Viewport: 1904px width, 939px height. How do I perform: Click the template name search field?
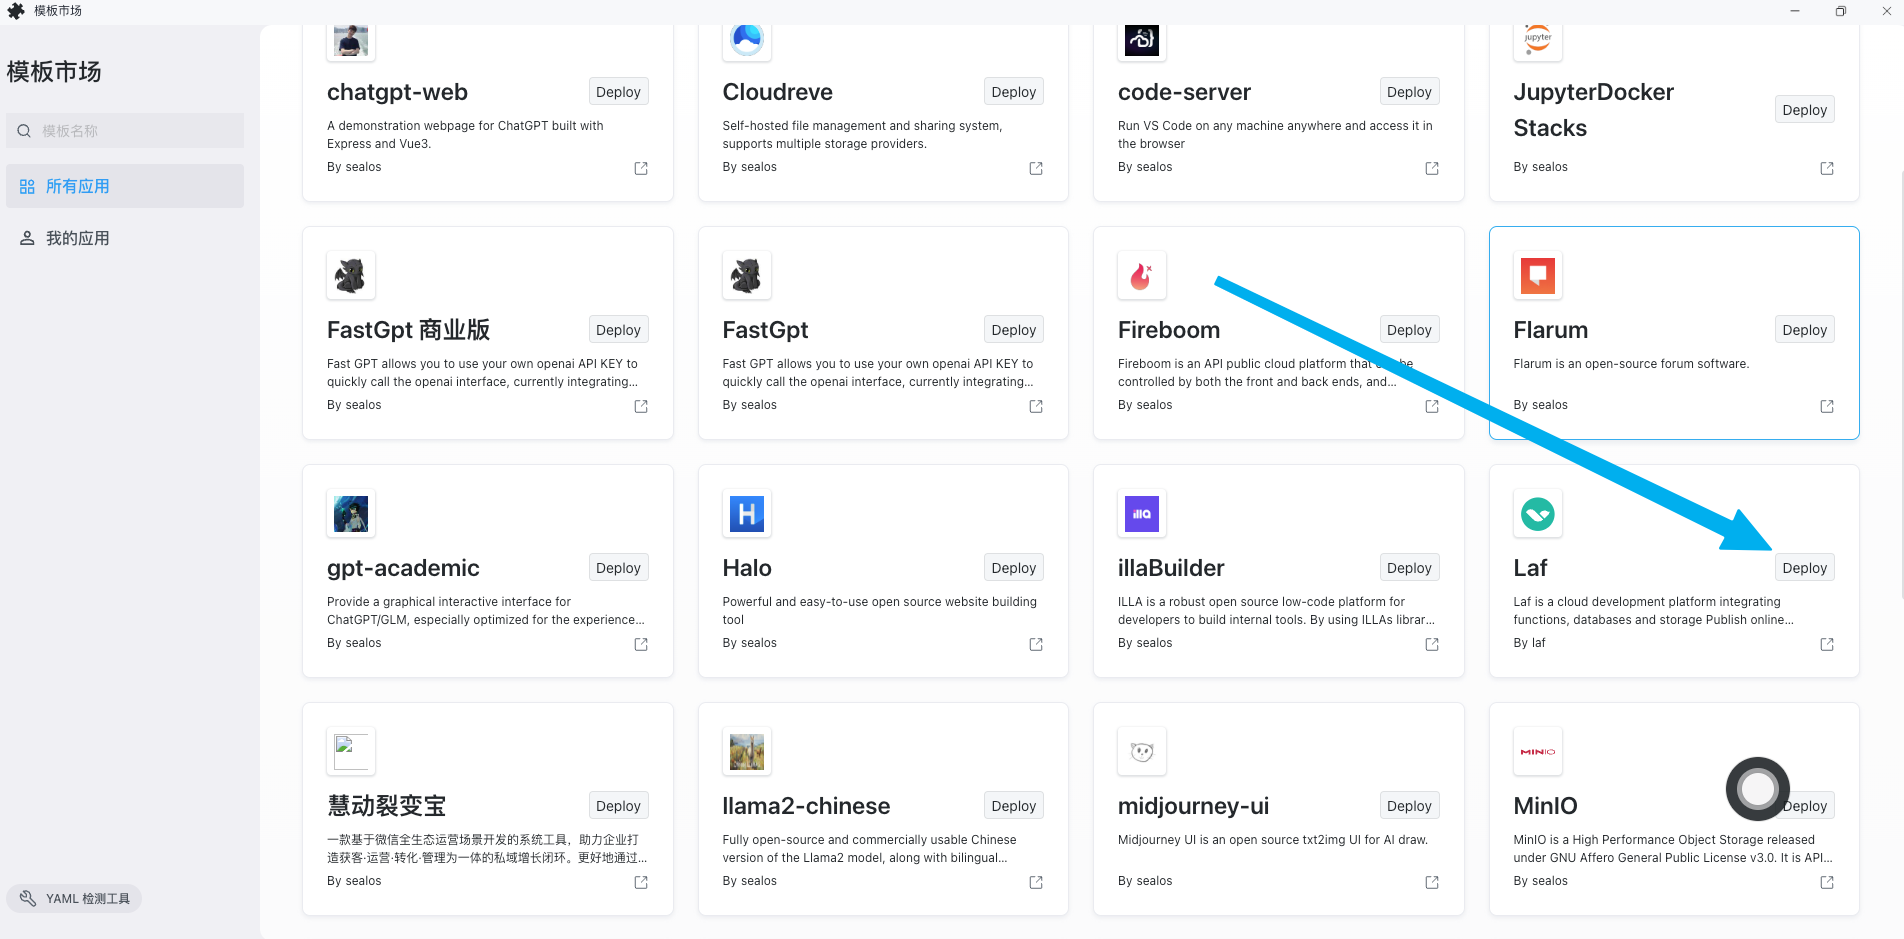124,130
